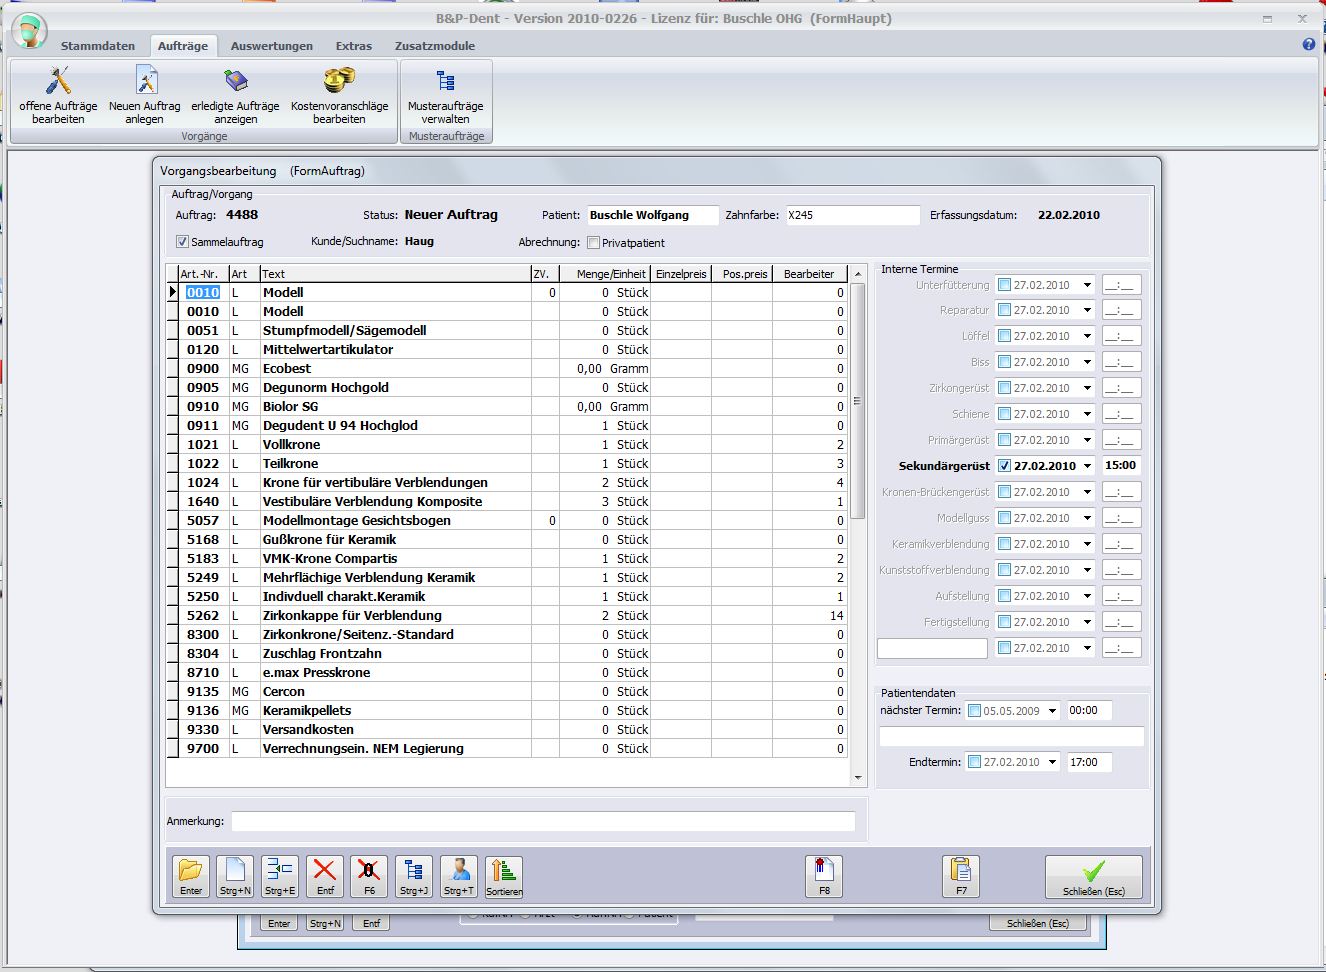Viewport: 1326px width, 972px height.
Task: Expand the Fertigstellung date dropdown
Action: click(x=1087, y=622)
